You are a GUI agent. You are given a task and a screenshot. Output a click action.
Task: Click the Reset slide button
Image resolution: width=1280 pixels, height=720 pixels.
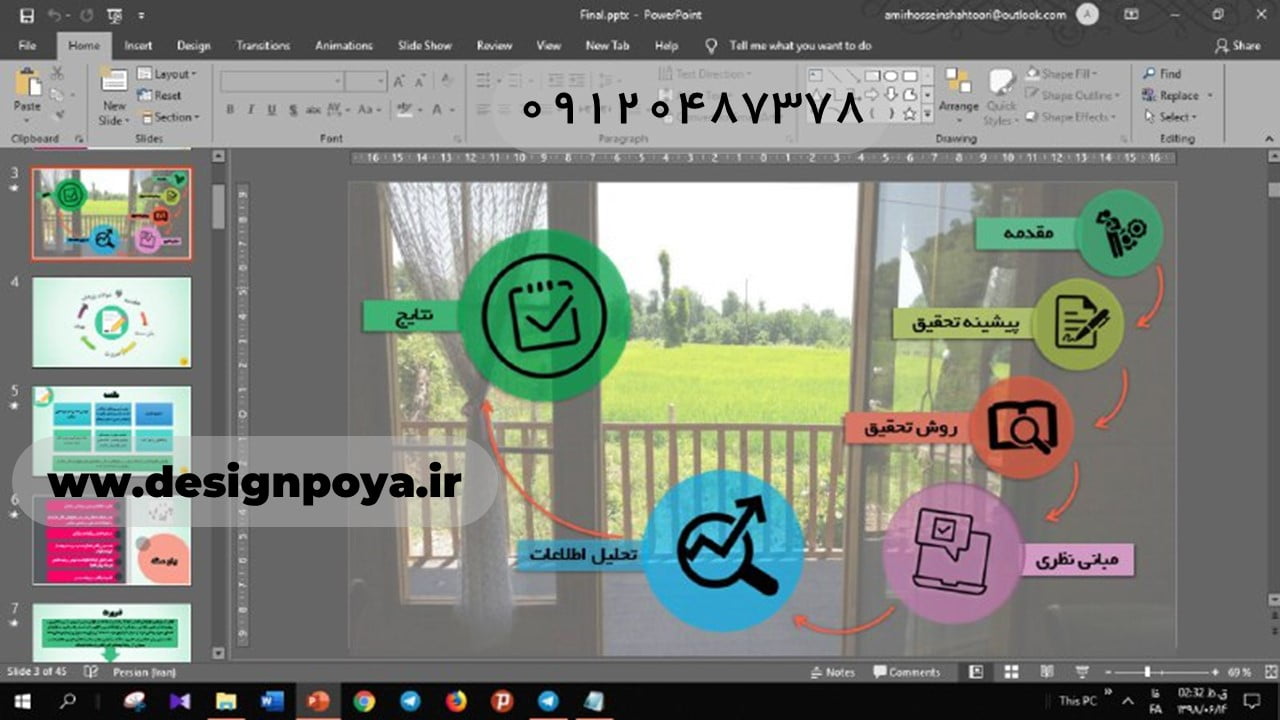(160, 96)
